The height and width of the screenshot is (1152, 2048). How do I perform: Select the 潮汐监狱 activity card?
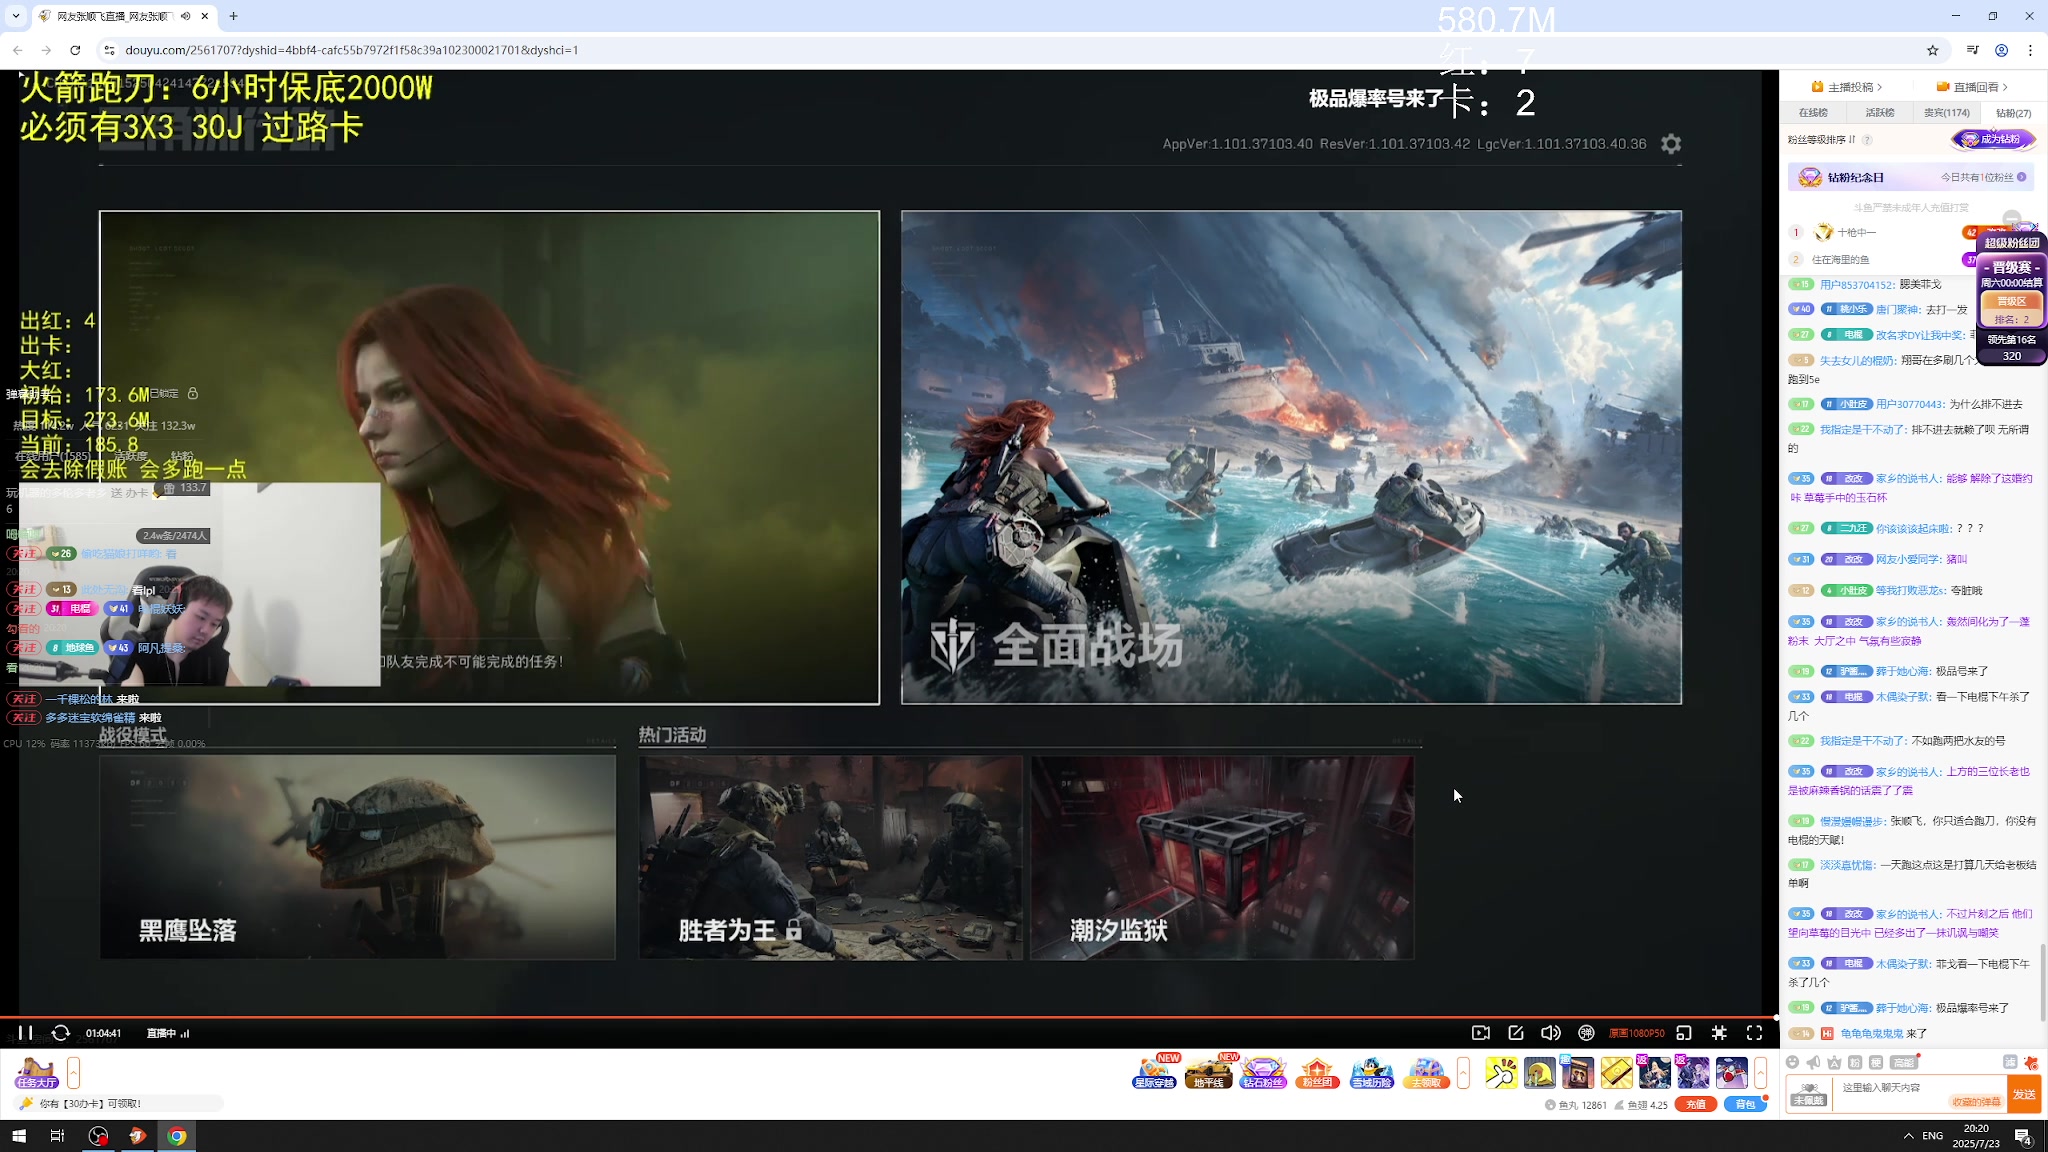point(1222,857)
